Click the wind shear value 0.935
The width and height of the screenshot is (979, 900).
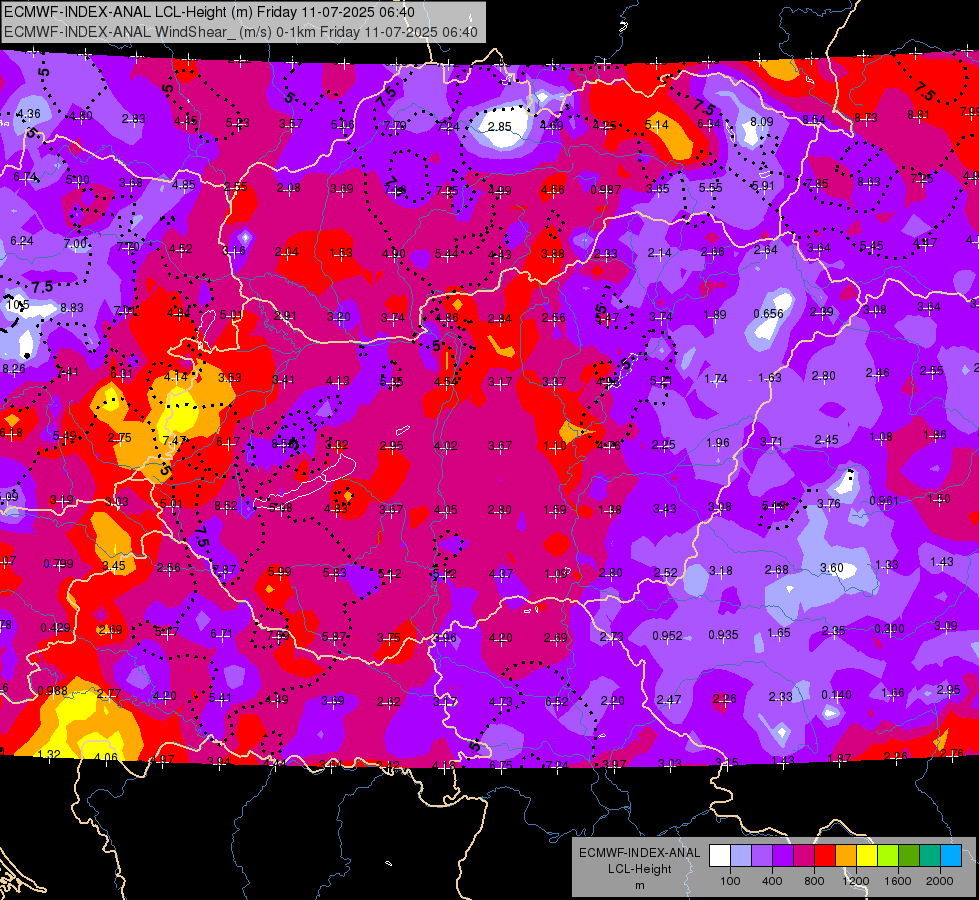tap(723, 635)
